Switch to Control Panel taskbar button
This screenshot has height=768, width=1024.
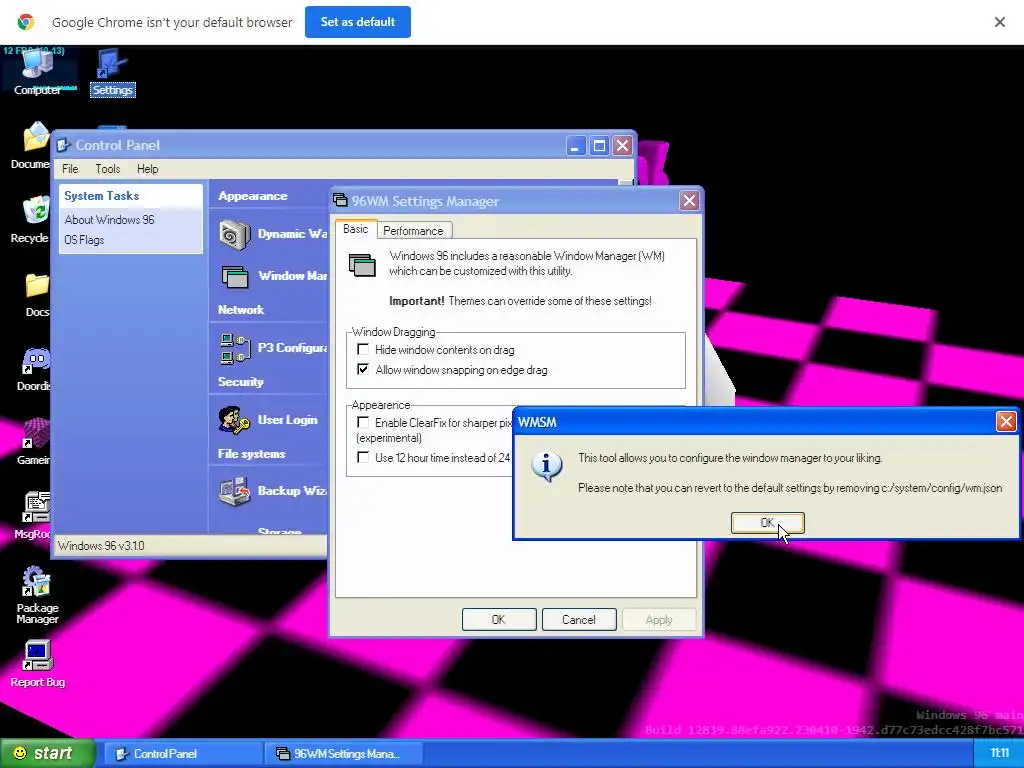tap(183, 754)
